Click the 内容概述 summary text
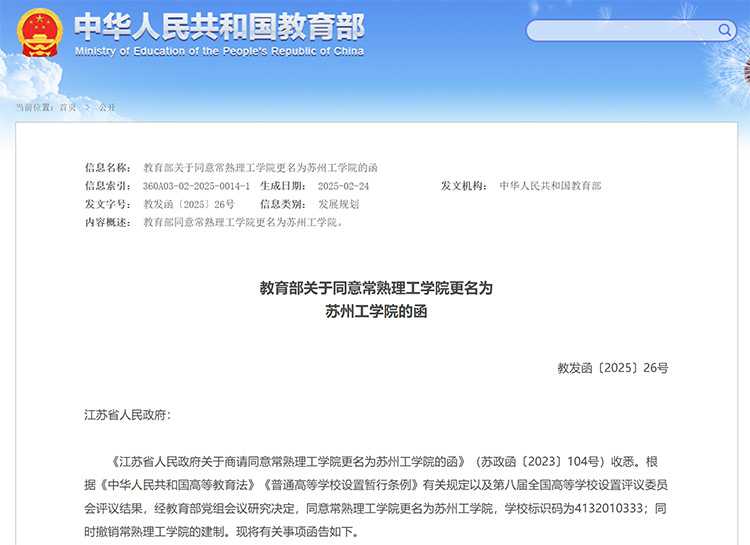The image size is (750, 545). (243, 222)
